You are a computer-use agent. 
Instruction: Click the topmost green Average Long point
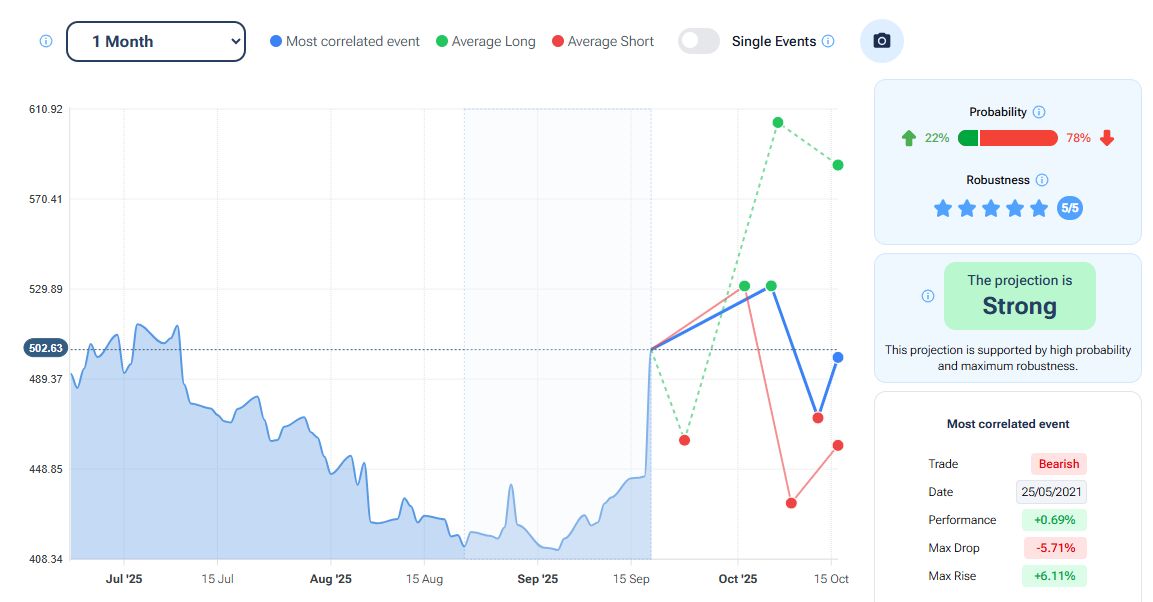pos(778,122)
